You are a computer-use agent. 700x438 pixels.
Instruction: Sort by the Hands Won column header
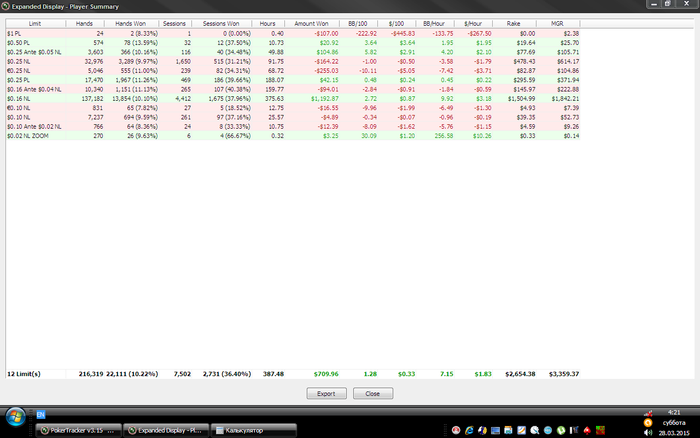[131, 23]
